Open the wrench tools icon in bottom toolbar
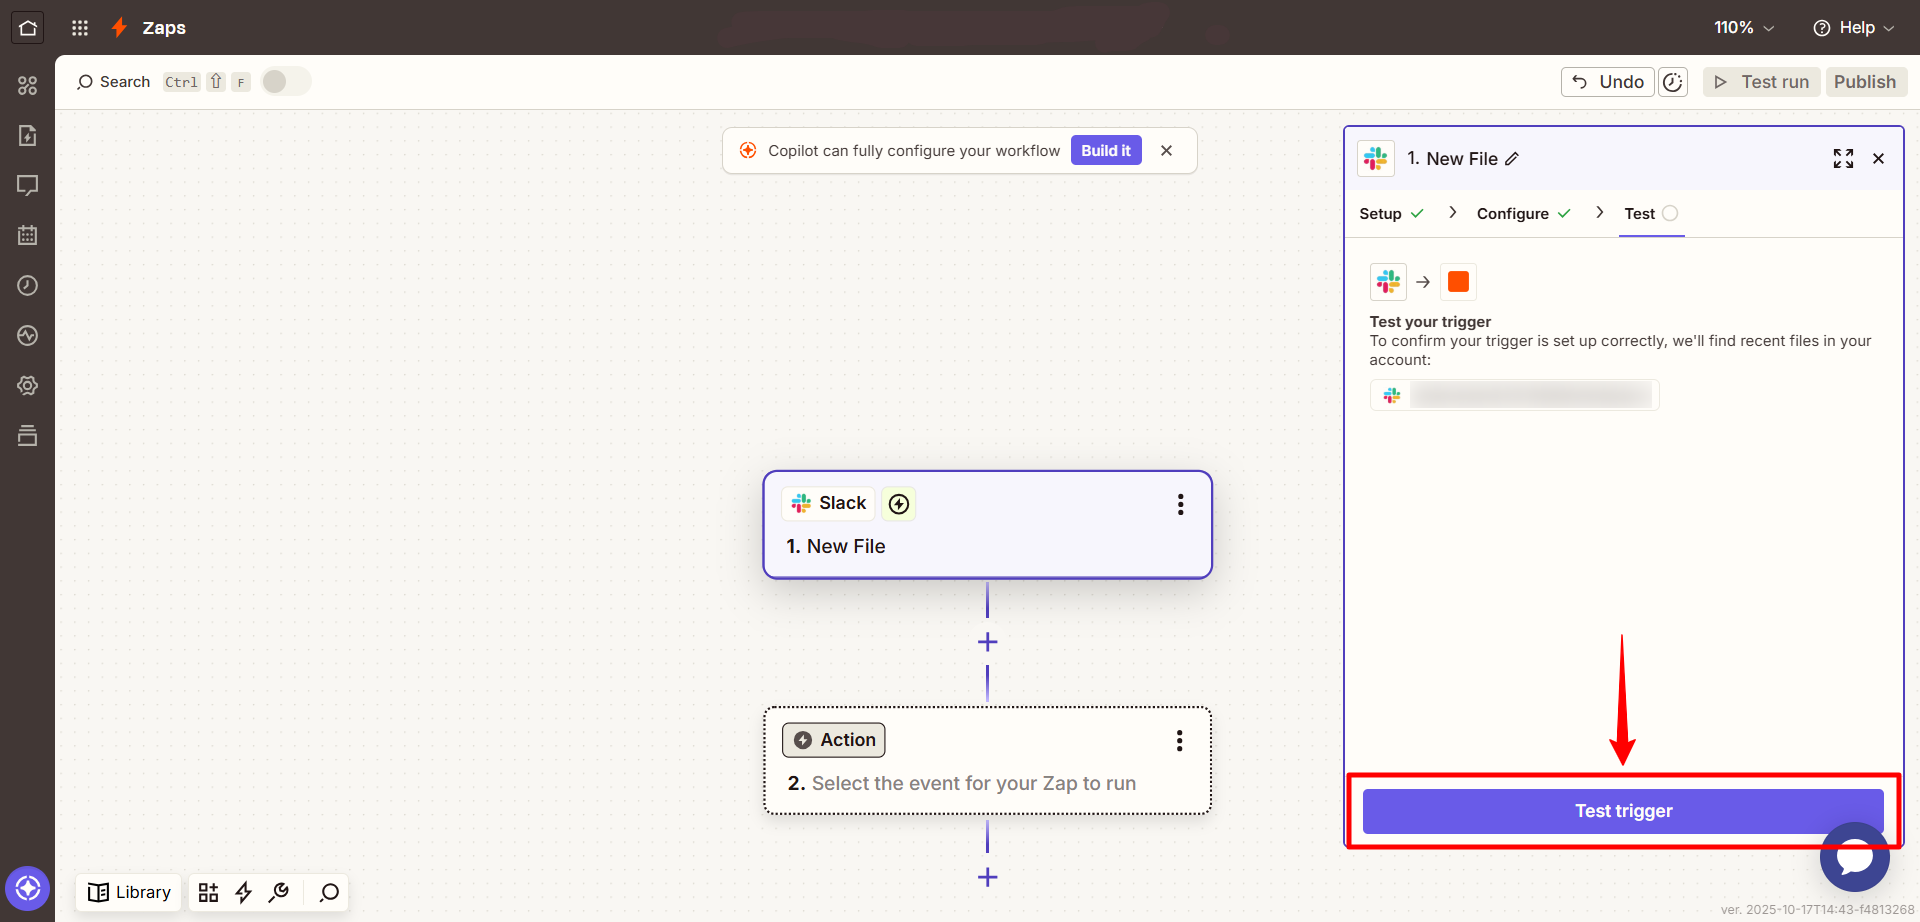This screenshot has width=1920, height=922. (x=279, y=892)
